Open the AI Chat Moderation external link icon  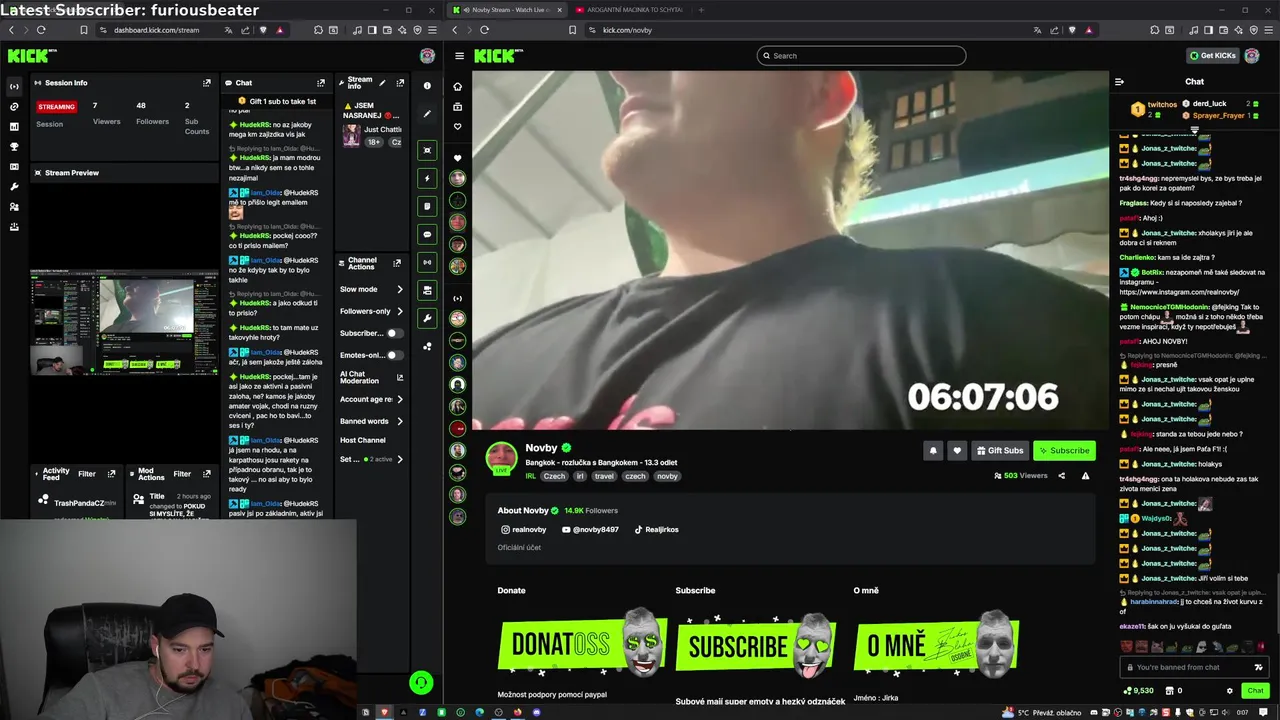tap(400, 378)
